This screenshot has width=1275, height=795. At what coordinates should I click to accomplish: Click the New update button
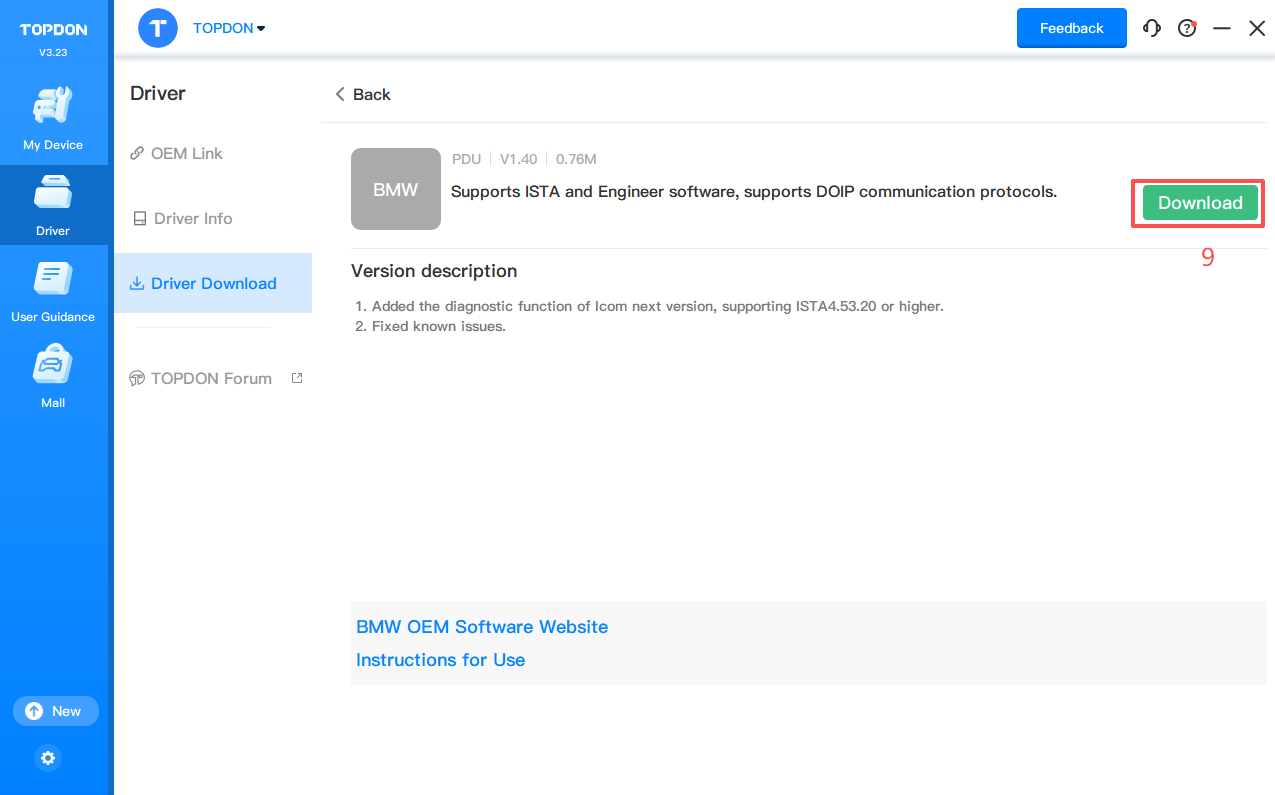coord(56,711)
